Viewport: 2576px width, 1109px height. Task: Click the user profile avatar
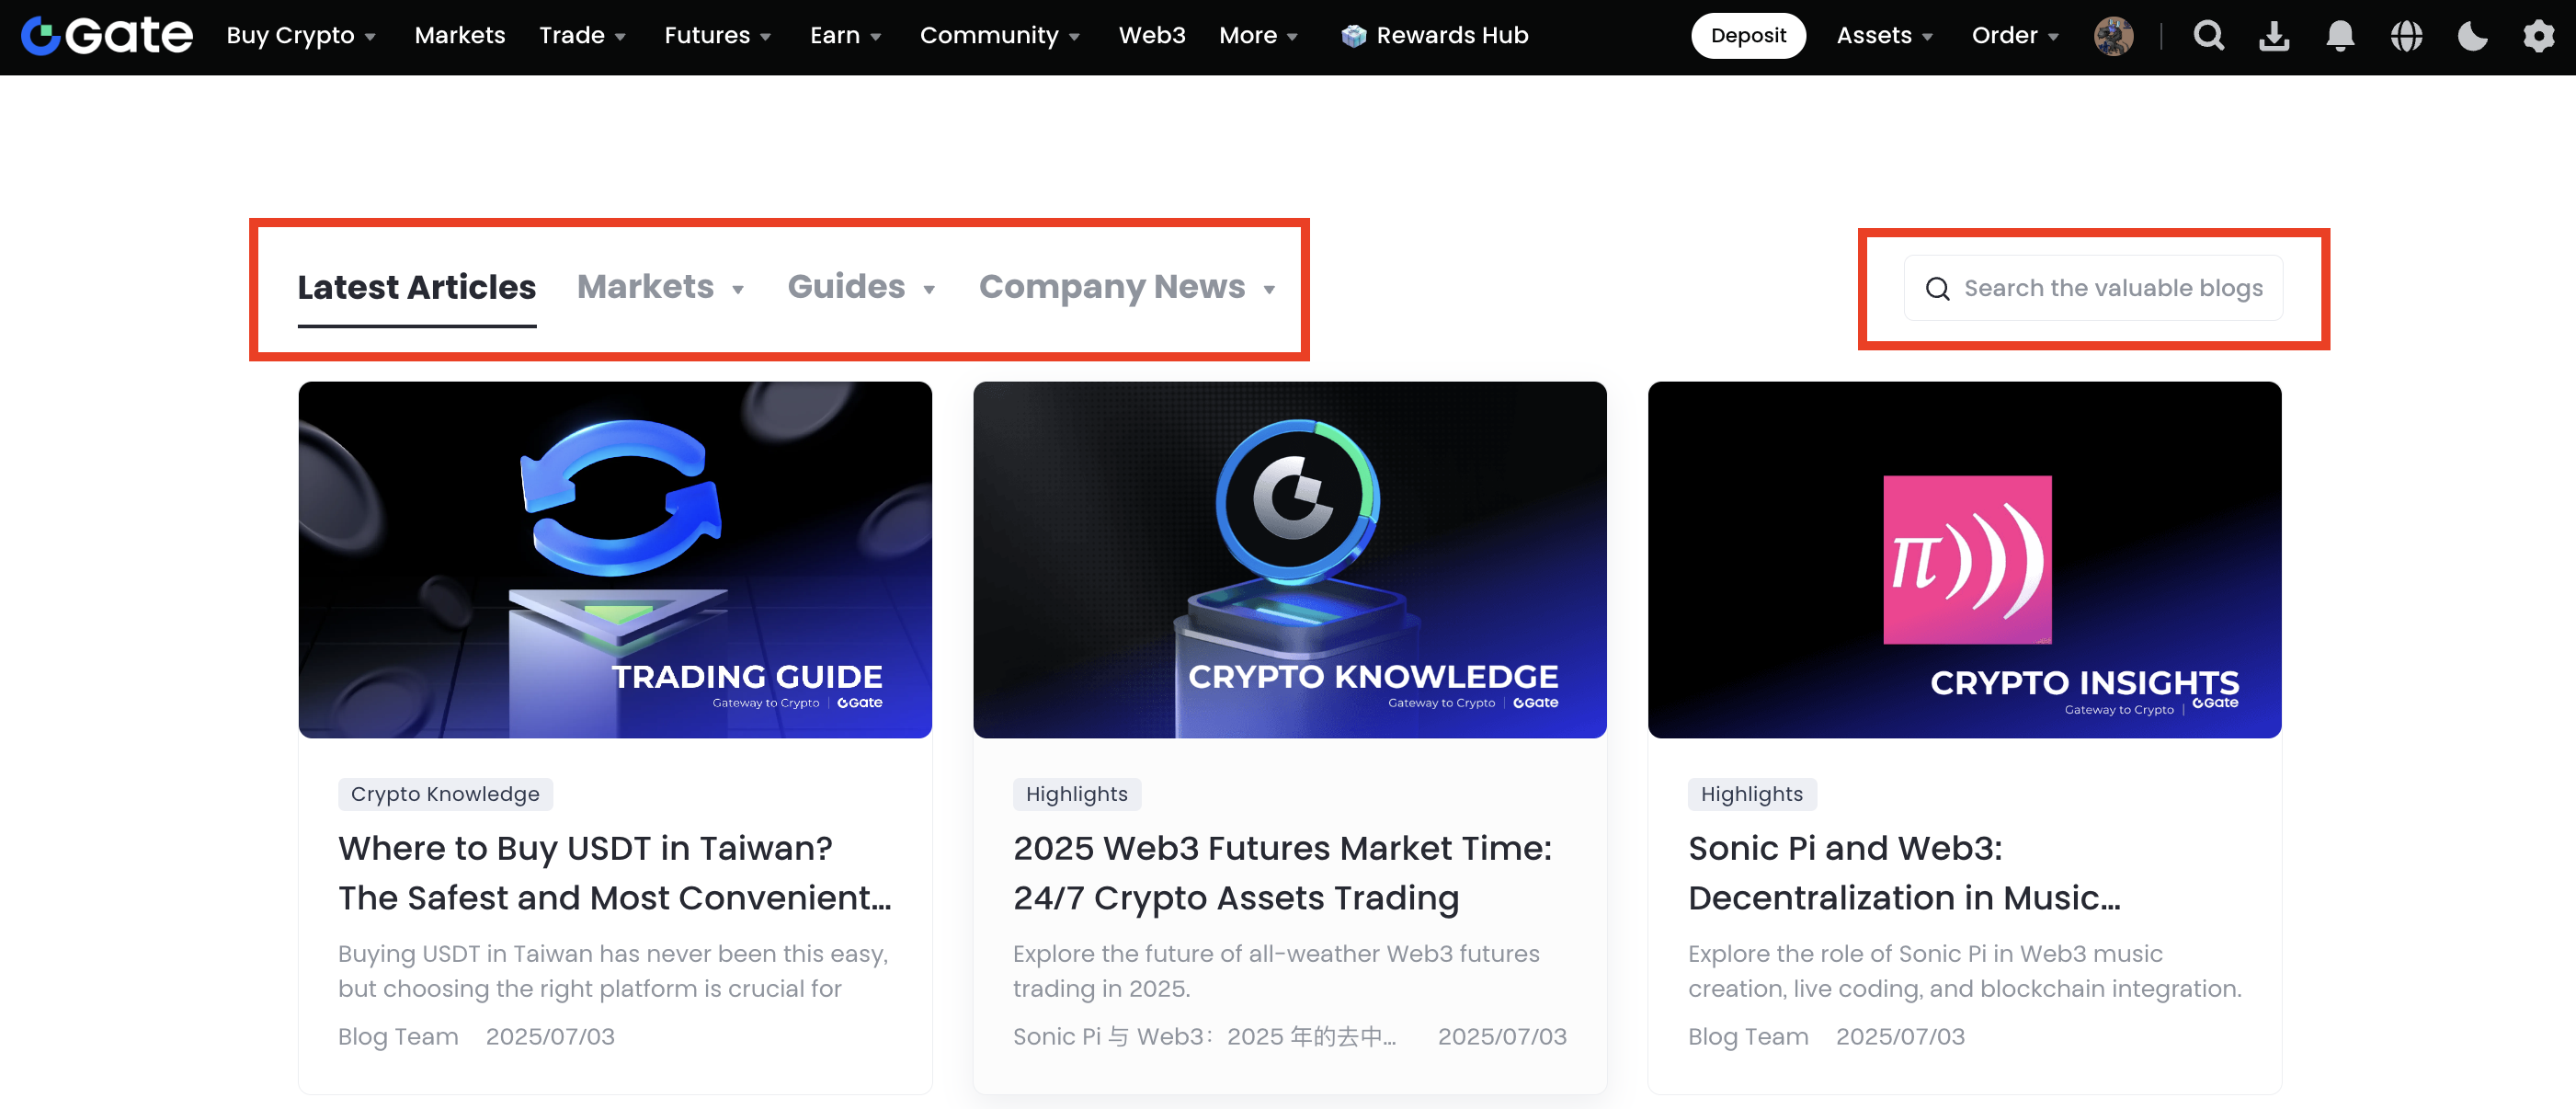(2113, 36)
